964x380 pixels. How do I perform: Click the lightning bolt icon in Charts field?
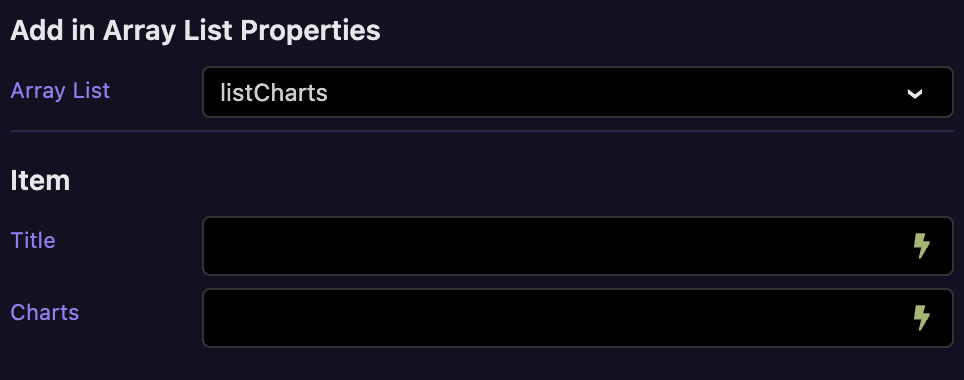(921, 317)
